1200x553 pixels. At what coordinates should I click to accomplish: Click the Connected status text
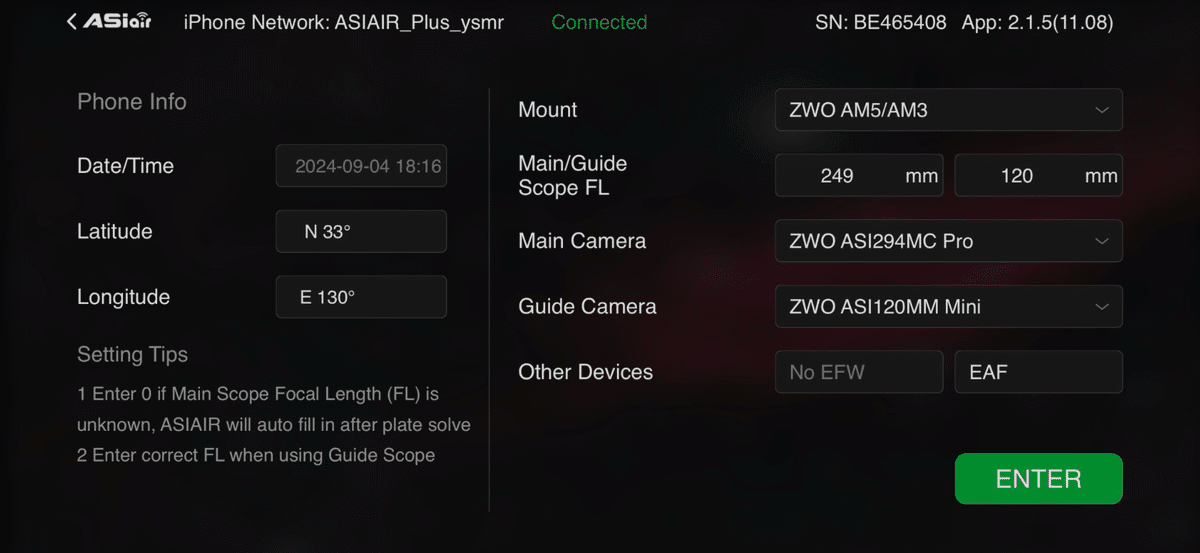pos(599,22)
